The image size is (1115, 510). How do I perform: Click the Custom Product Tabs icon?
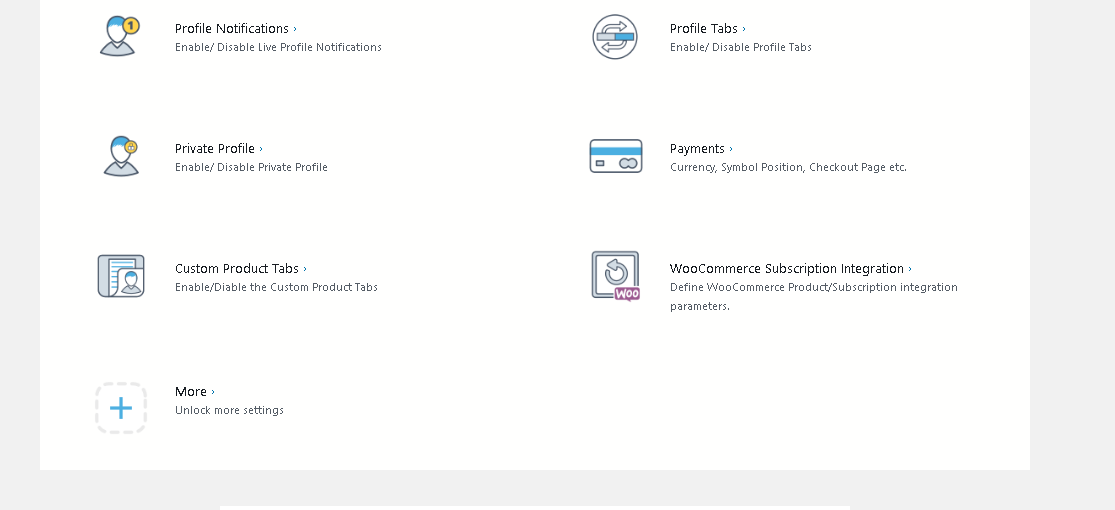click(121, 276)
